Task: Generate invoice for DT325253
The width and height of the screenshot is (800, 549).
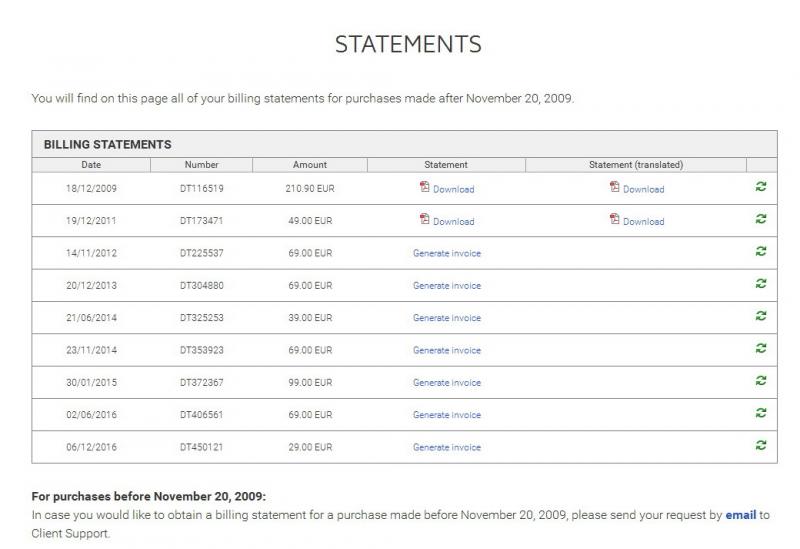Action: [x=447, y=318]
